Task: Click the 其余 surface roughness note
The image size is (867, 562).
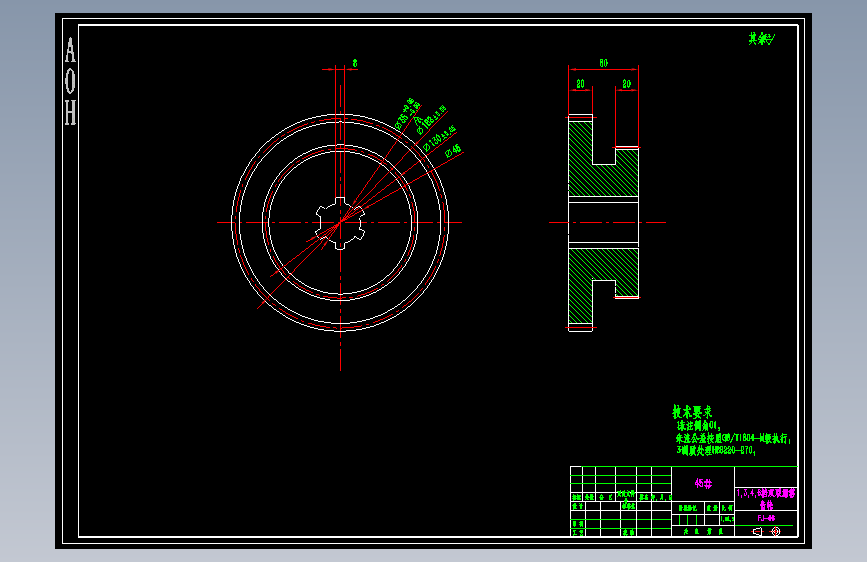Action: coord(761,39)
